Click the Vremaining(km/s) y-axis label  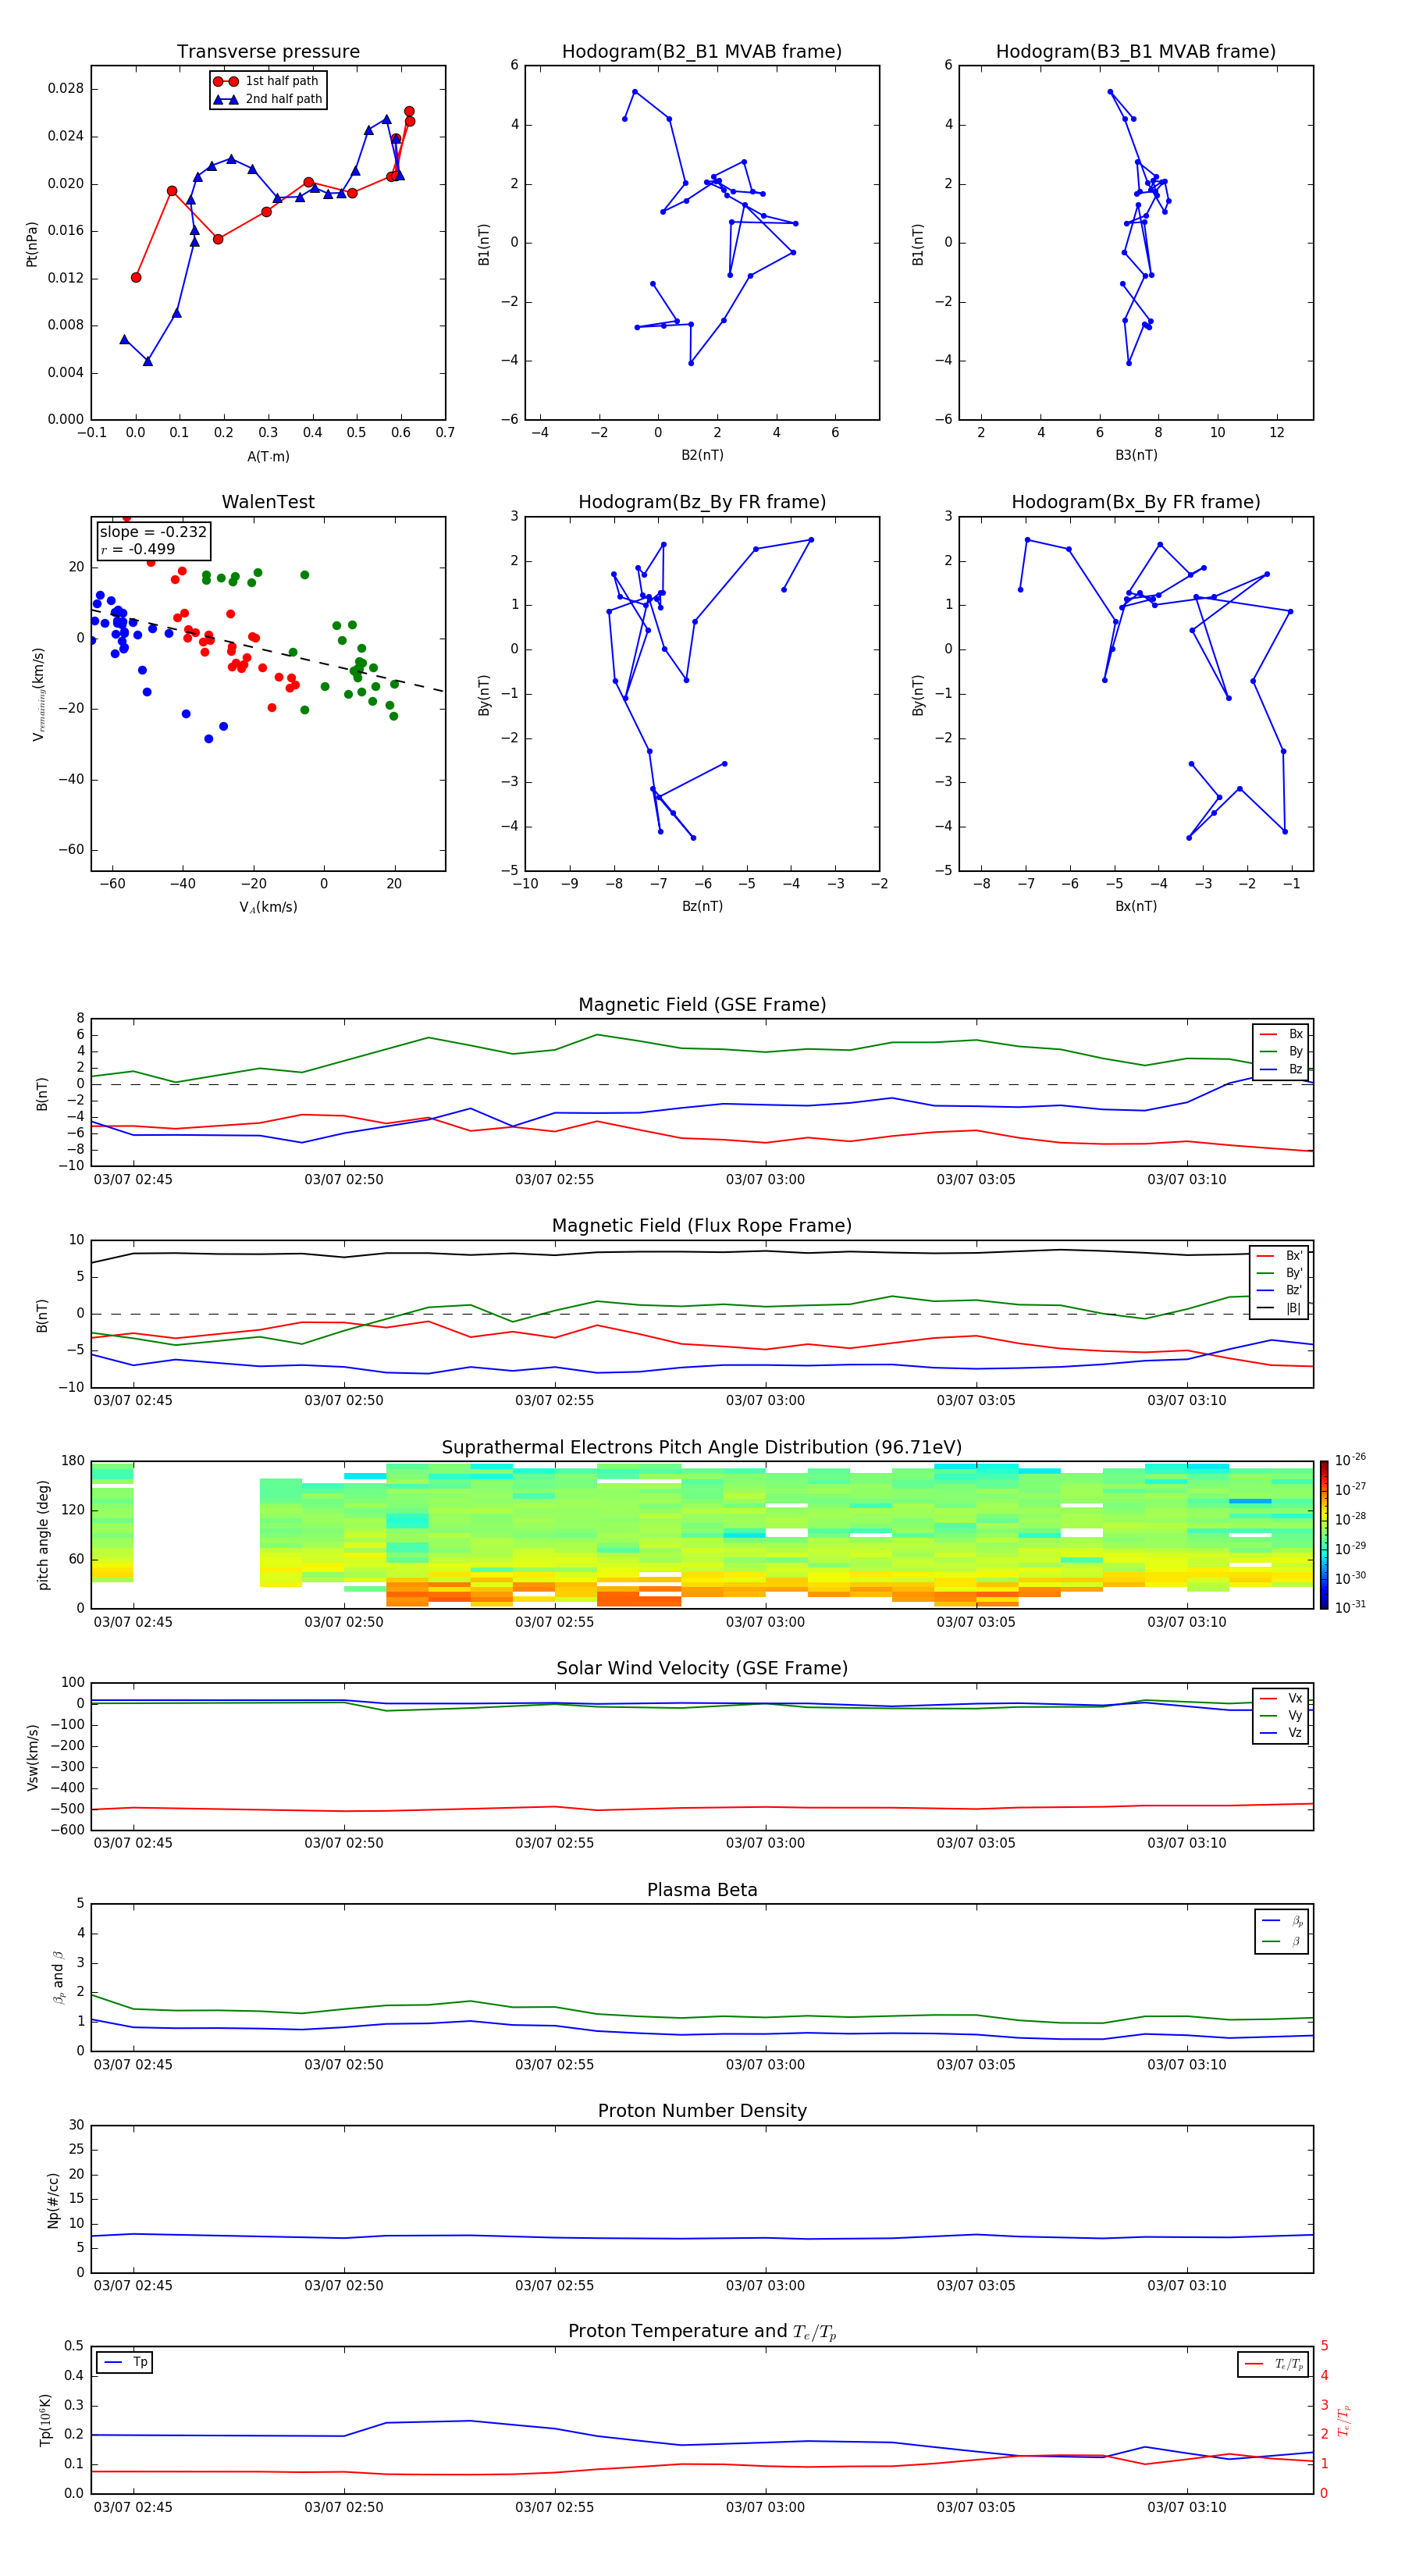(38, 694)
